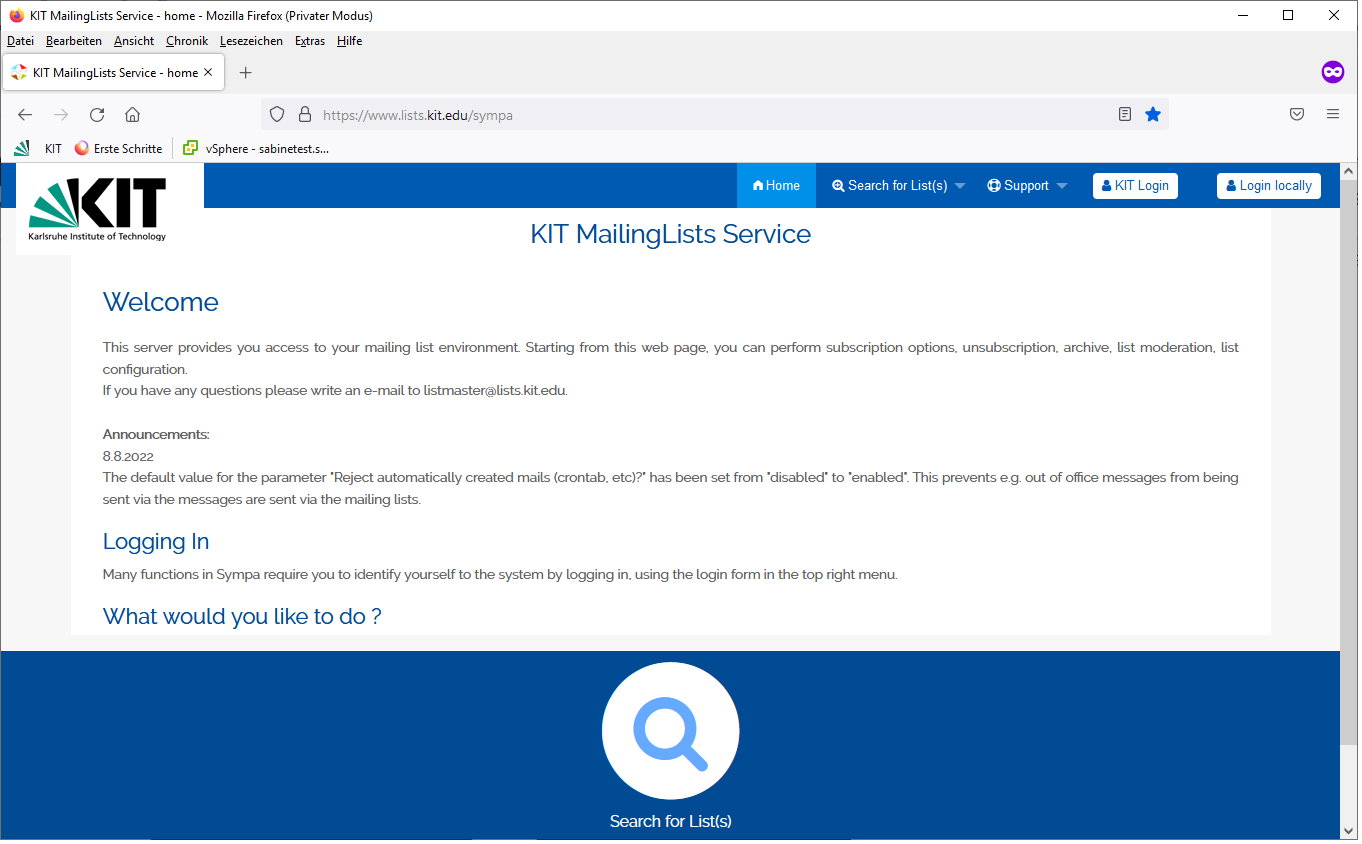Go to the Firefox home page icon
The width and height of the screenshot is (1362, 844).
[x=132, y=115]
